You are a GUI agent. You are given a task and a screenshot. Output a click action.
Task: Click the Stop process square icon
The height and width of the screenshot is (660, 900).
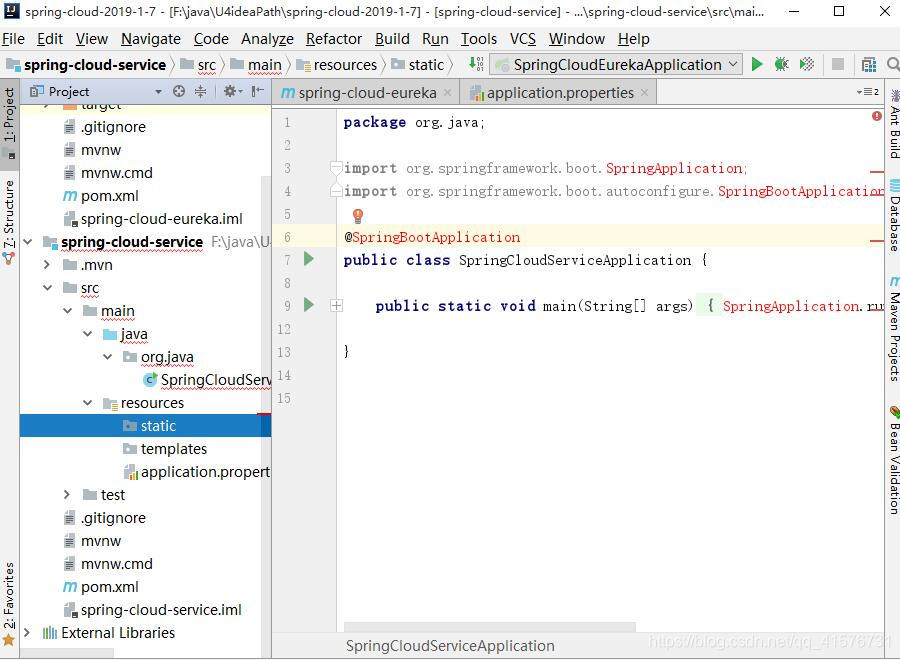click(837, 64)
